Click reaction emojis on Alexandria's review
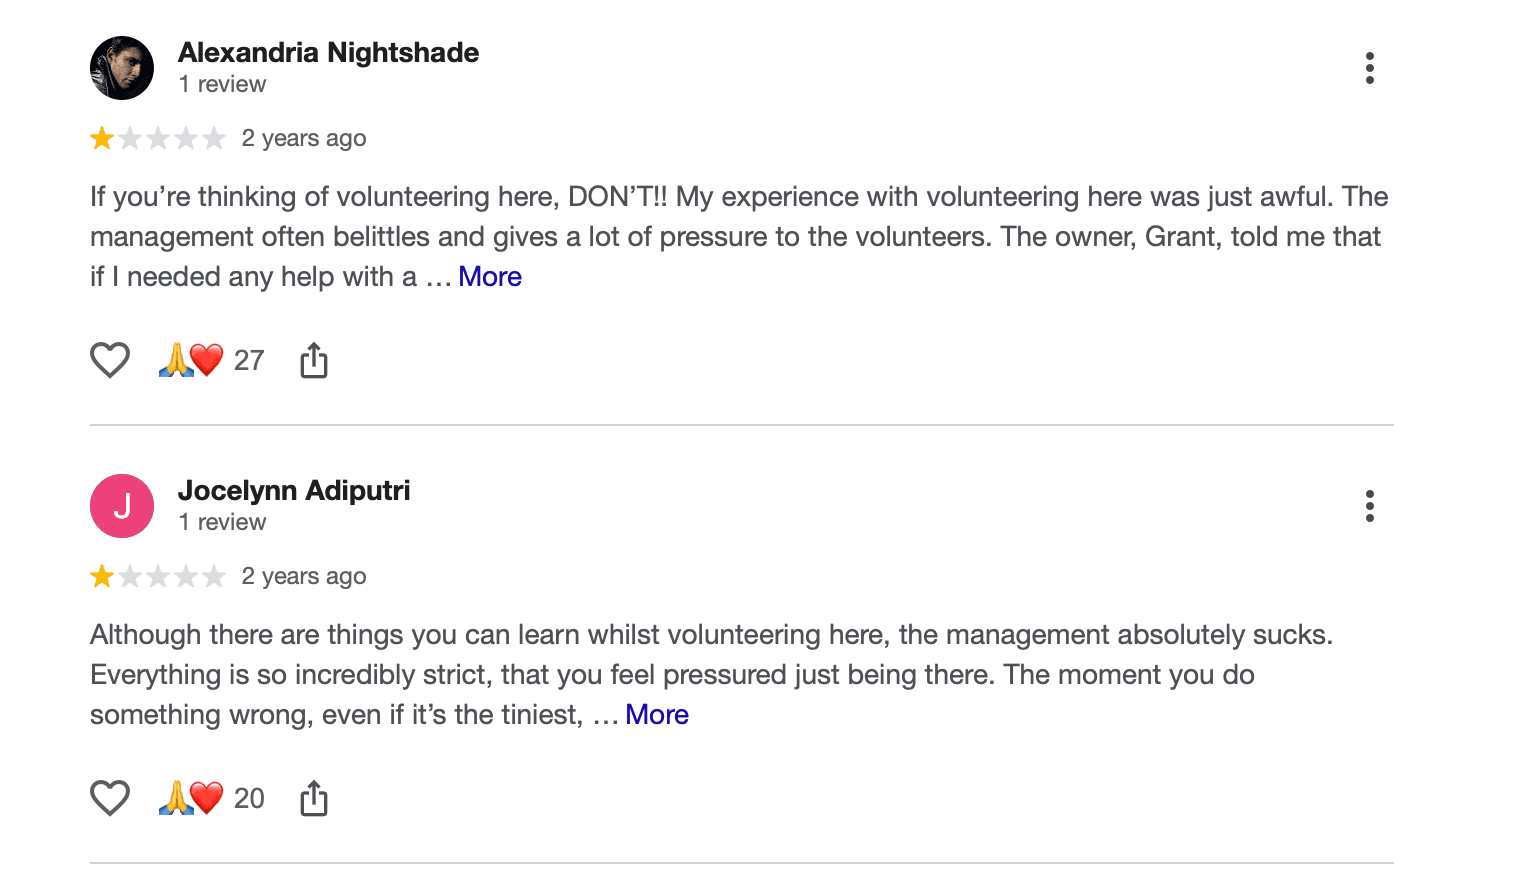Screen dimensions: 1538x890 [191, 360]
